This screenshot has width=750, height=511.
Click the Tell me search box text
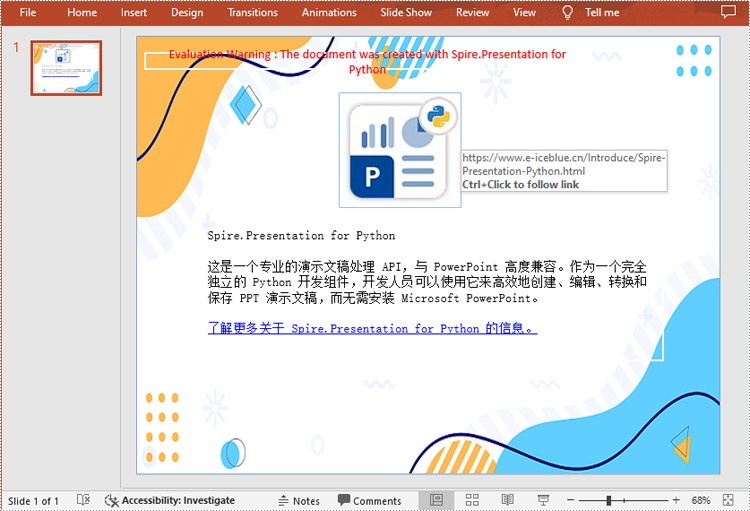click(602, 12)
